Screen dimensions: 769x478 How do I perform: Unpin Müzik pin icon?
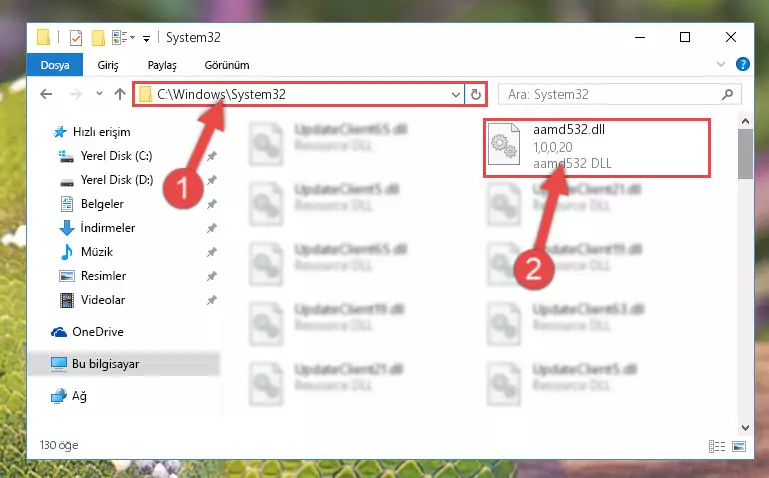(x=211, y=252)
